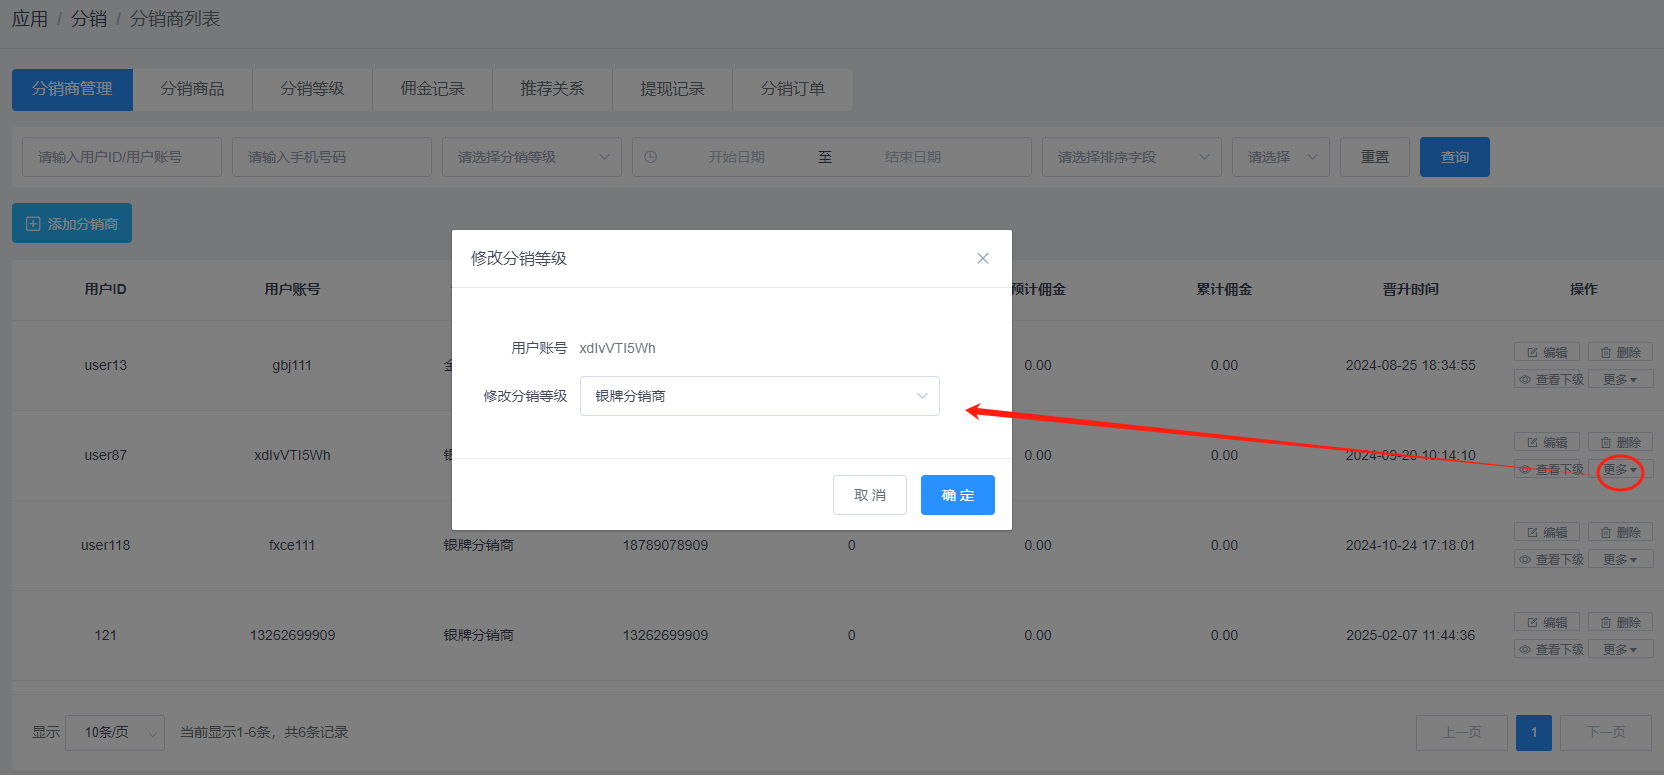
Task: Open the 10条/页 page size dropdown
Action: 114,732
